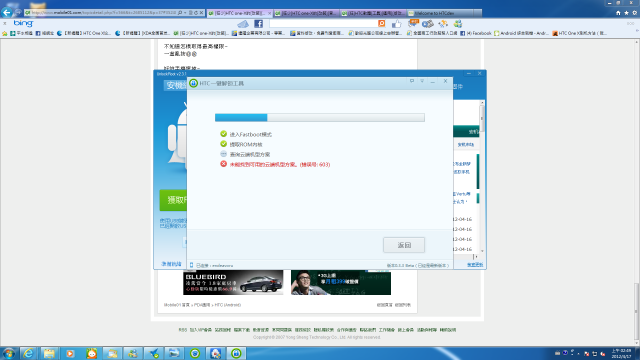Click the green check icon next to ROM step

[223, 144]
